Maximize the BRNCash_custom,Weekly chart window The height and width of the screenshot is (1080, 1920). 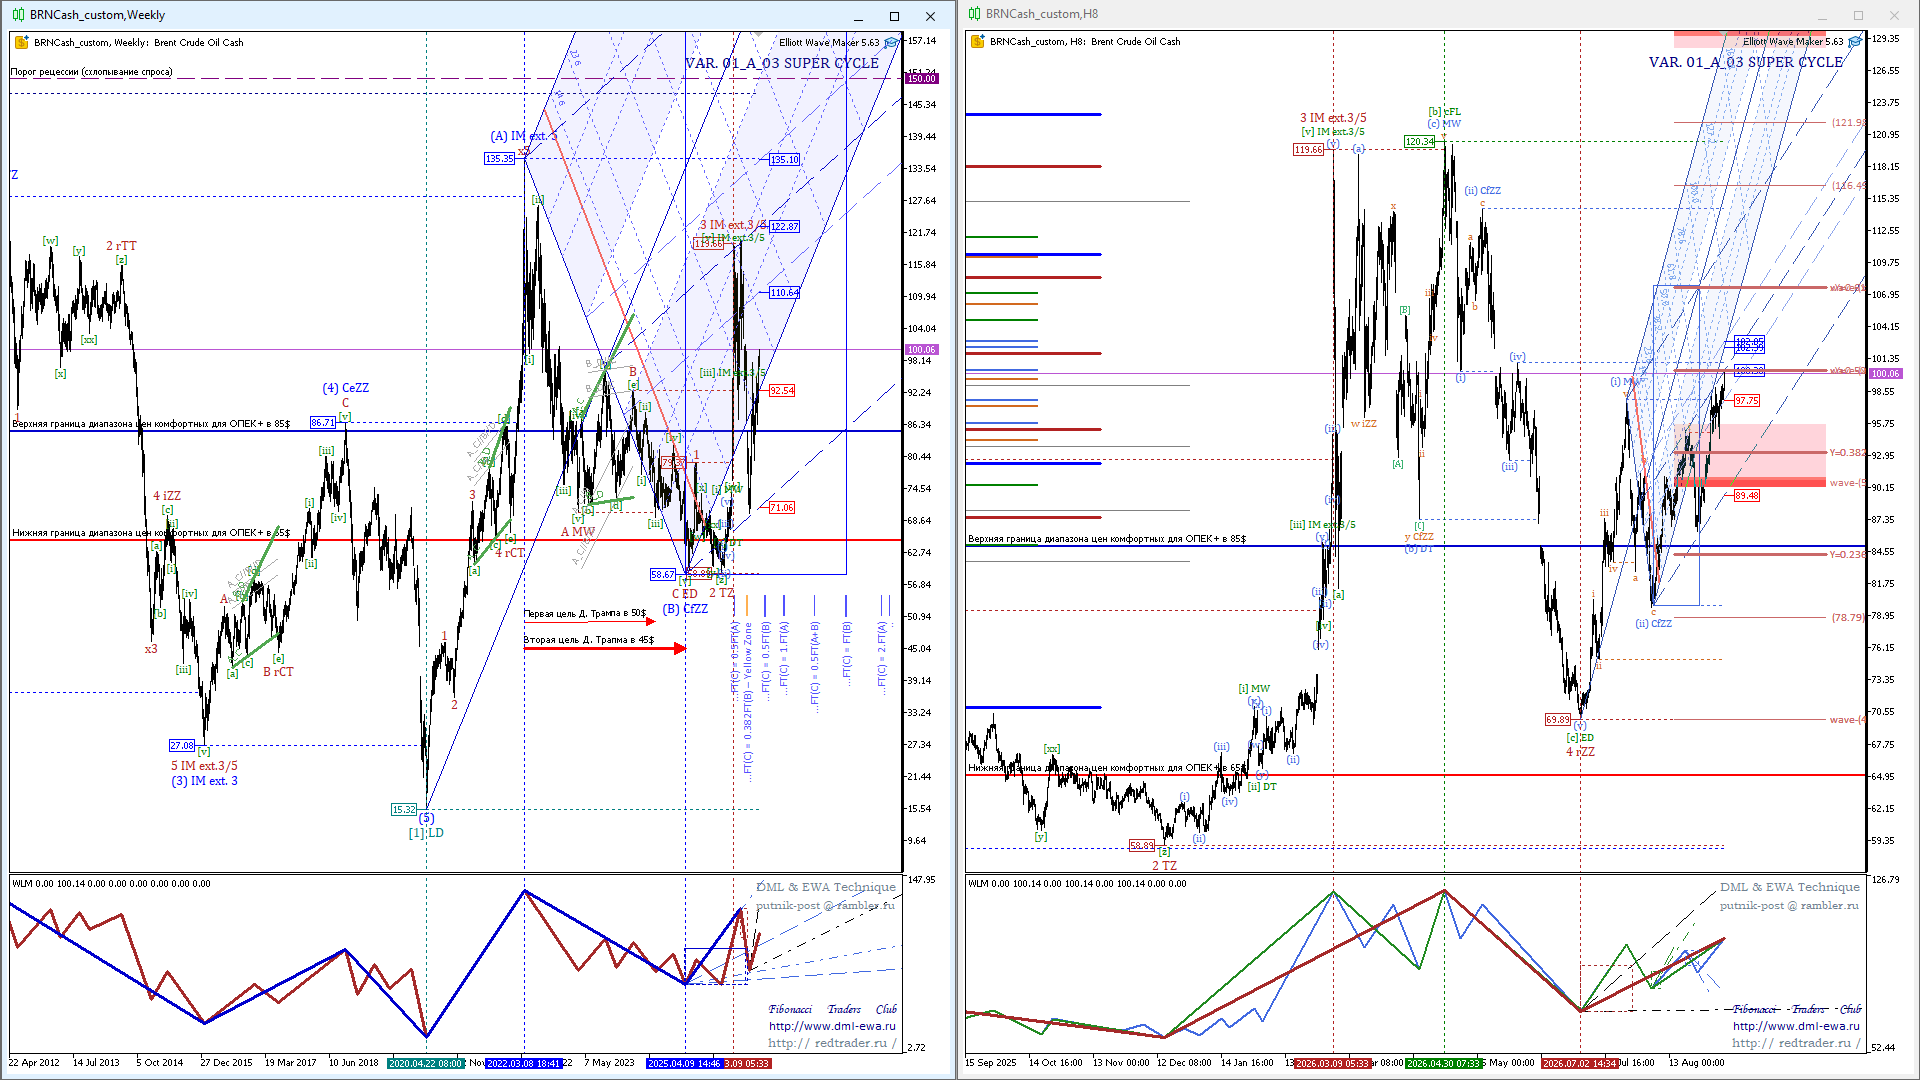point(894,16)
